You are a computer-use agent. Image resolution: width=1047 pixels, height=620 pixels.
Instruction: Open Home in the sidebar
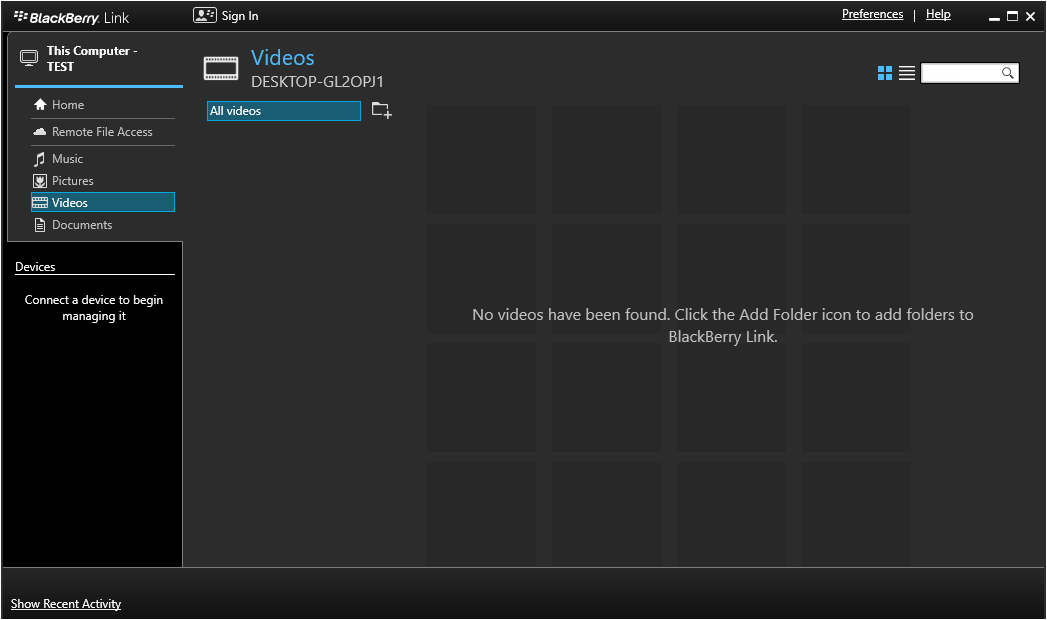68,105
